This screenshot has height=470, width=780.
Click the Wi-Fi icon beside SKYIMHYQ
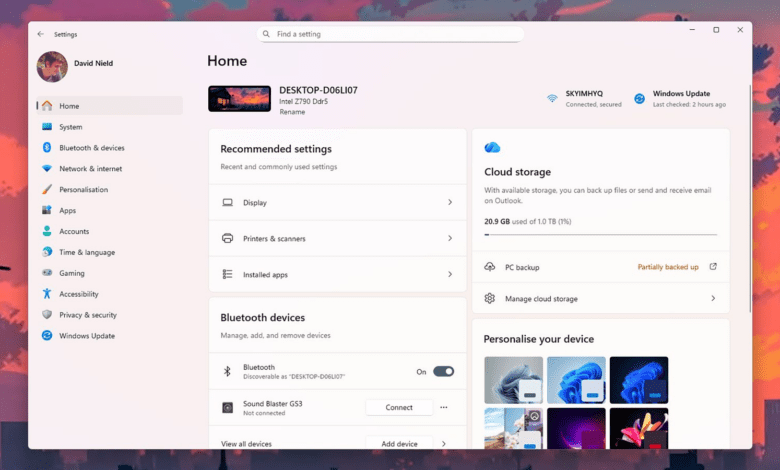(552, 98)
